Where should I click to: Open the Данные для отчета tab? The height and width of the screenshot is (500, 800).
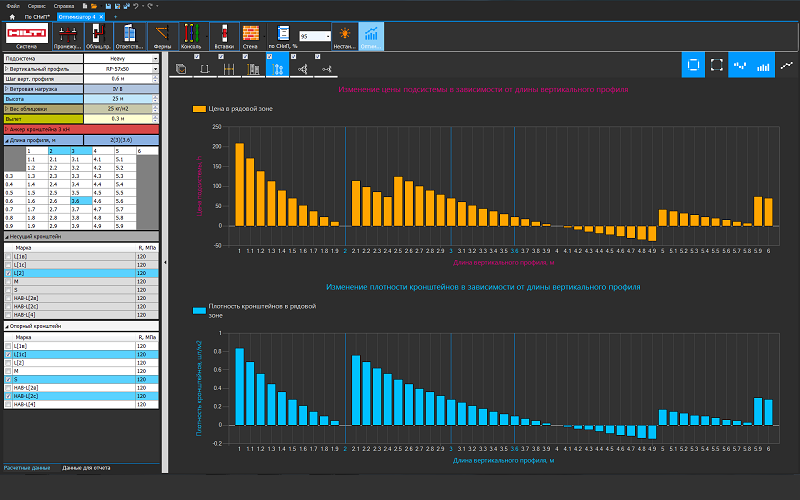pyautogui.click(x=86, y=467)
